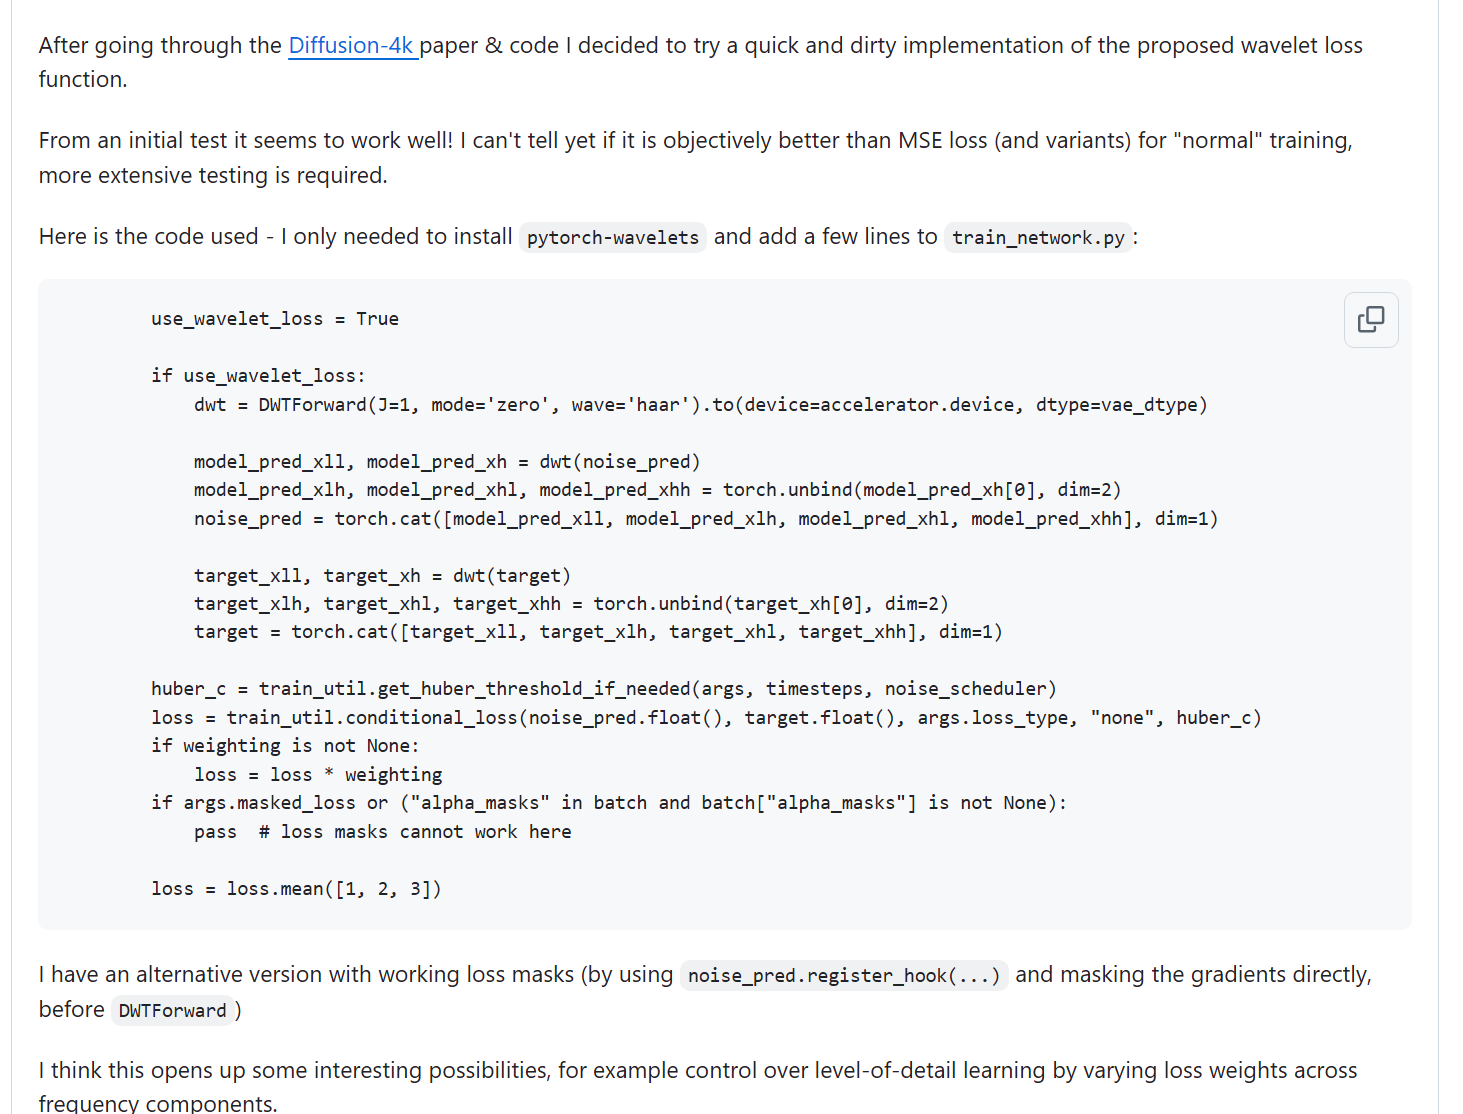Image resolution: width=1463 pixels, height=1114 pixels.
Task: Click the target = torch.cat code line
Action: click(x=598, y=632)
